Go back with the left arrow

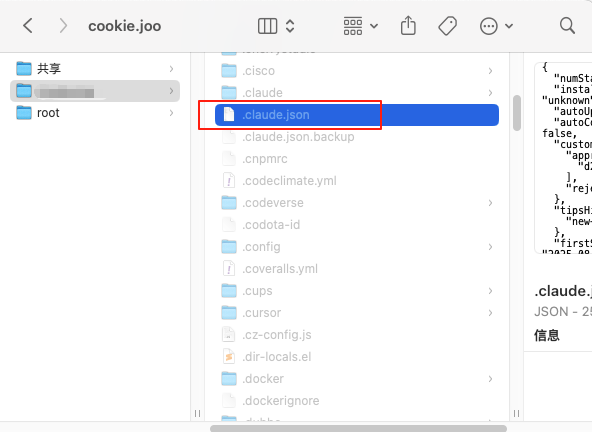tap(28, 26)
